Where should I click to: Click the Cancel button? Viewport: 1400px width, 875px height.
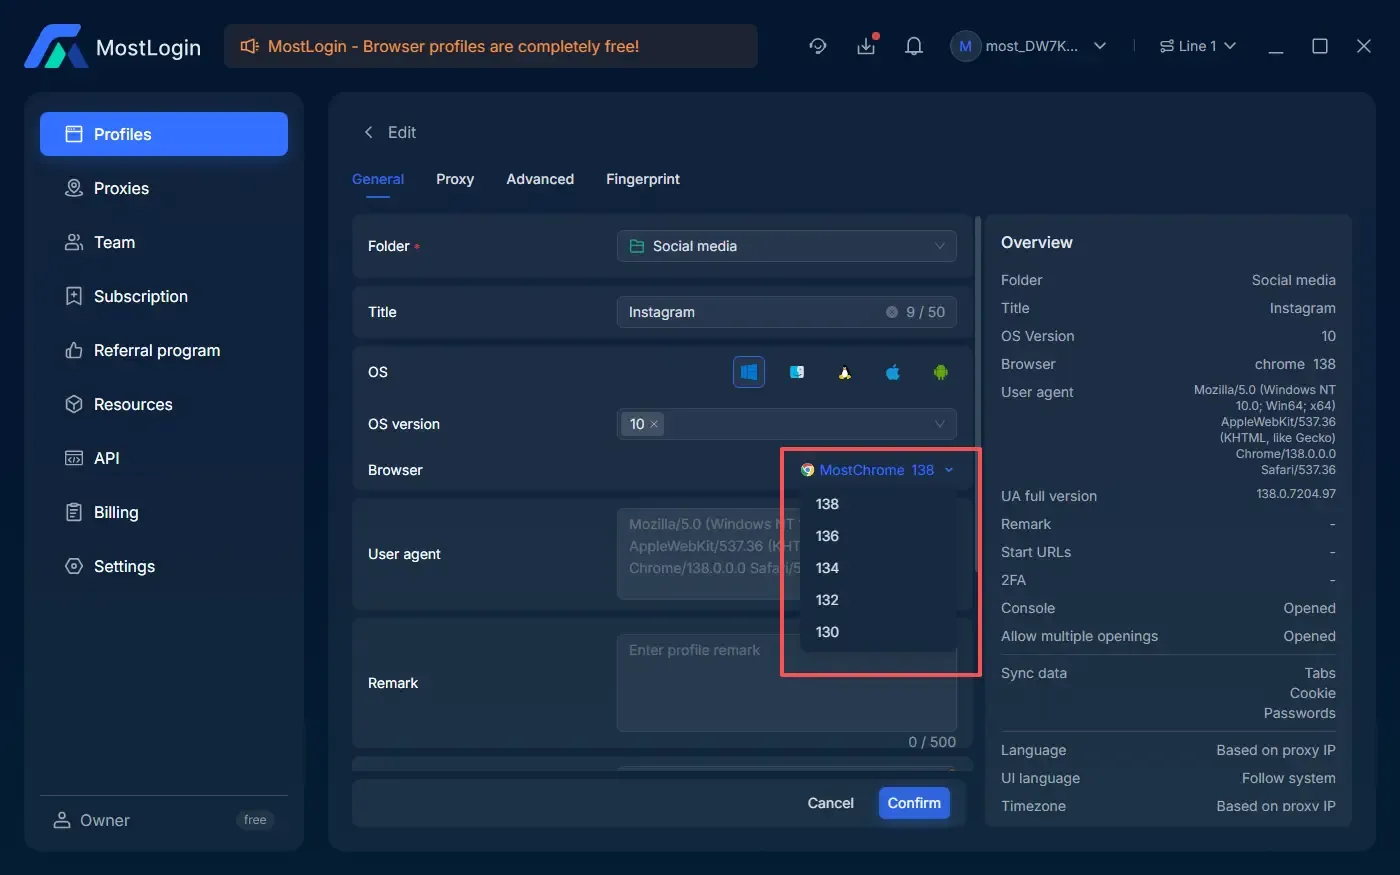click(831, 803)
